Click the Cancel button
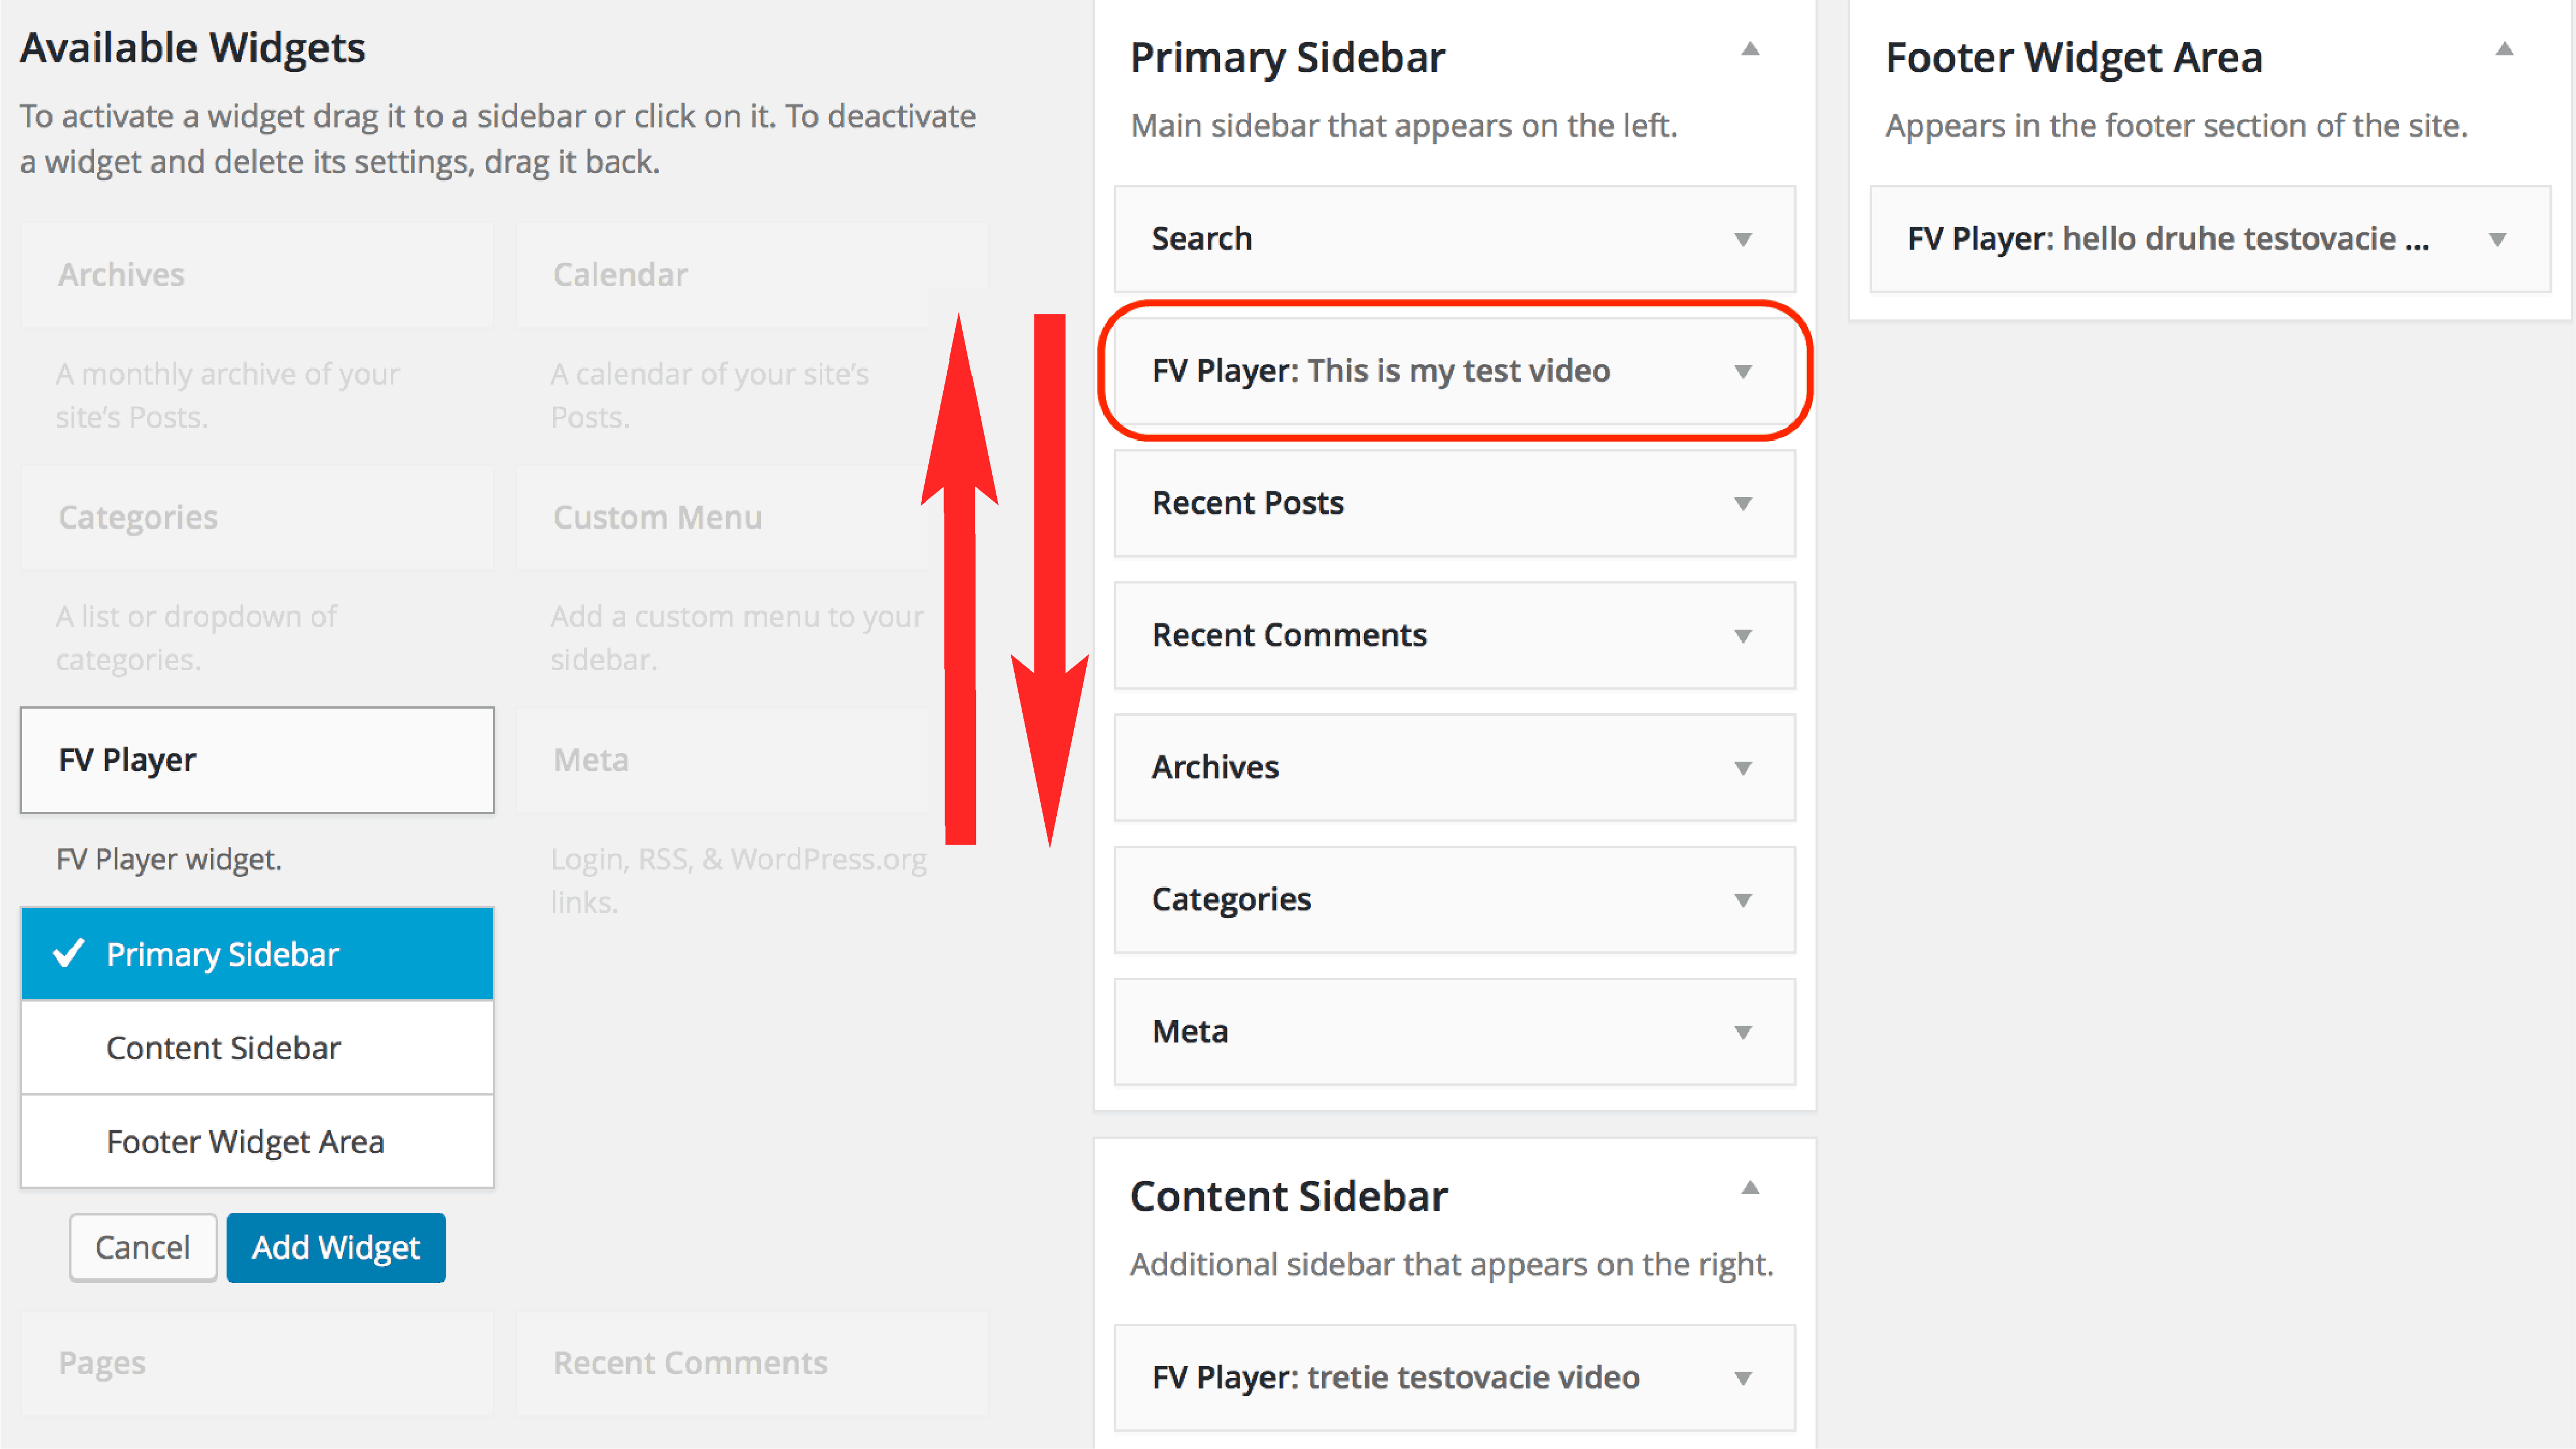Screen dimensions: 2576x1449 [142, 1247]
